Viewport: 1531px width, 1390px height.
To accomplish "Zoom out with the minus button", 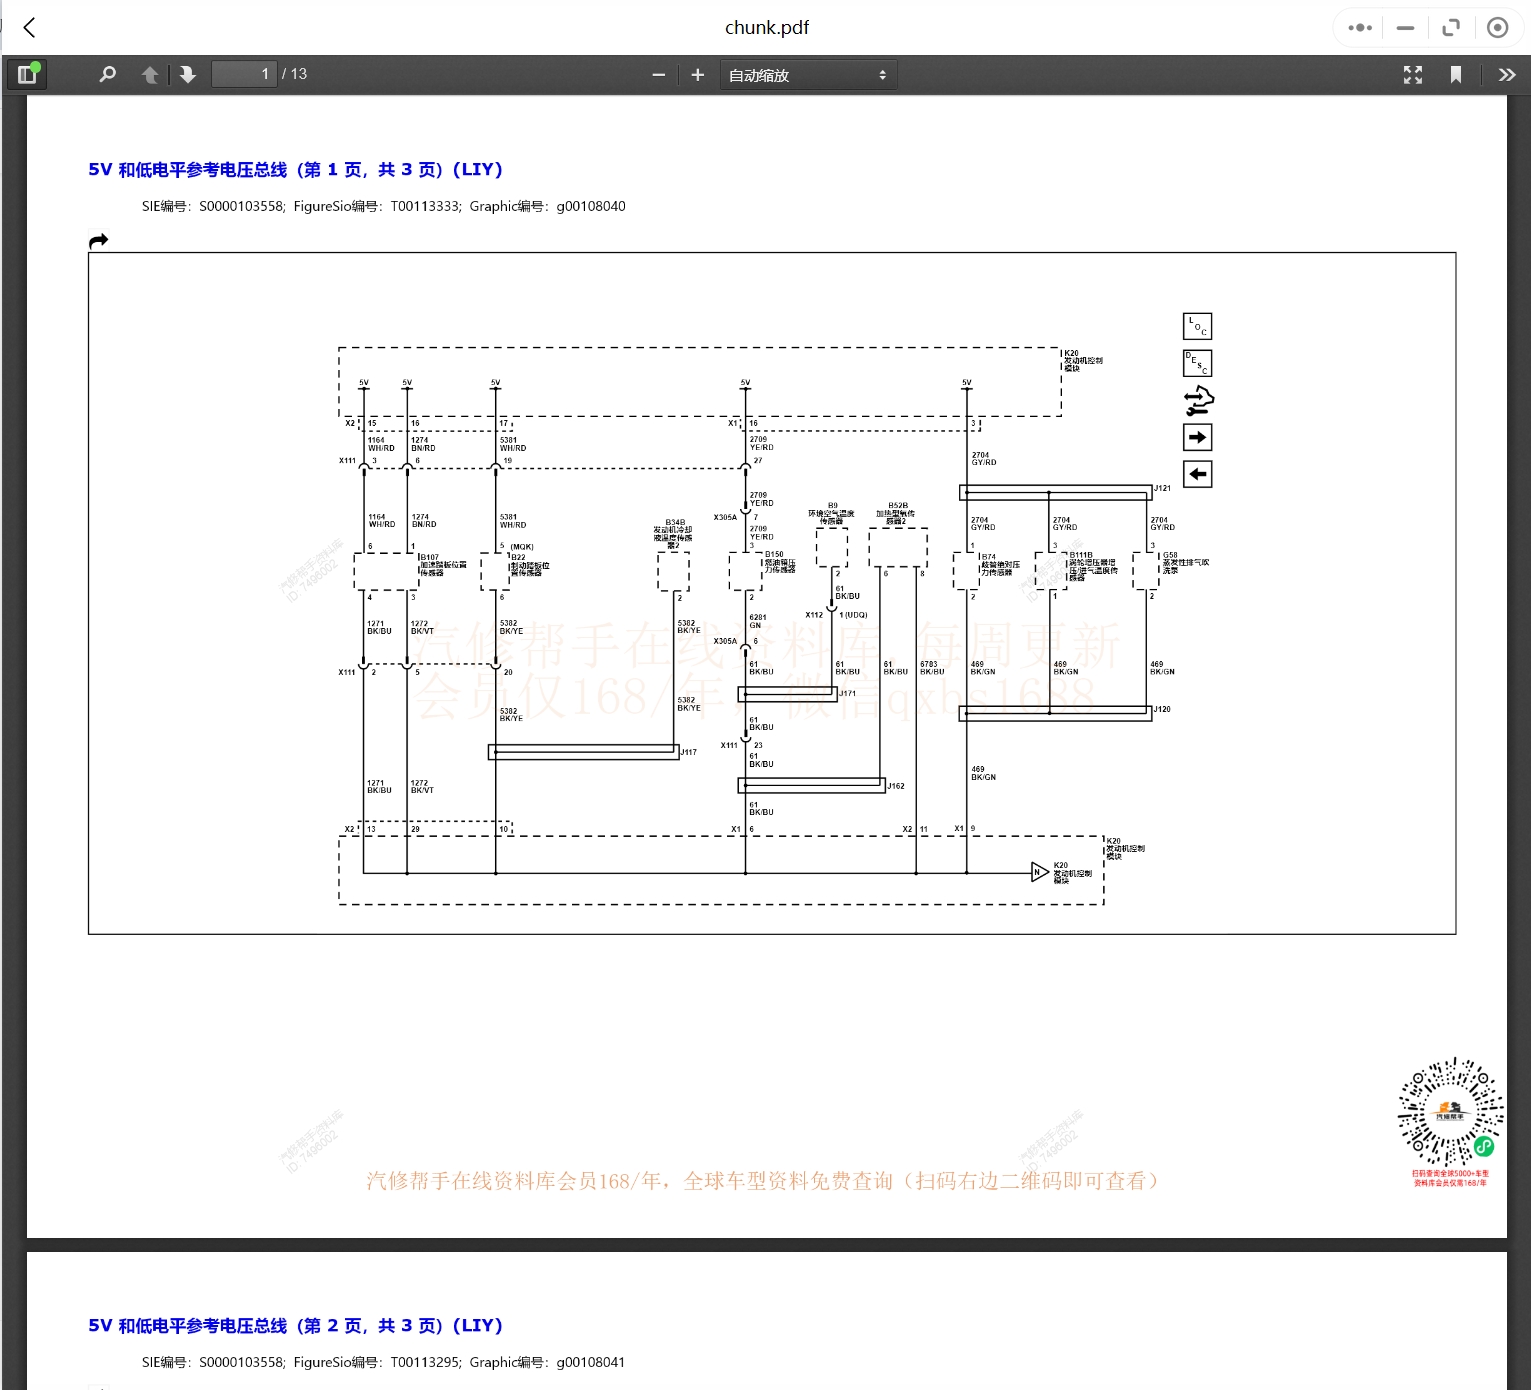I will click(x=658, y=75).
